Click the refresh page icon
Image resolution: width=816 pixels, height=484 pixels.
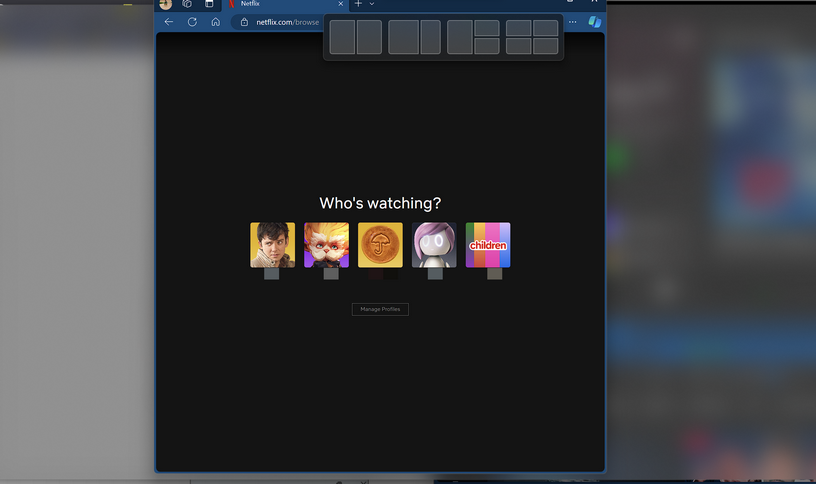click(192, 22)
